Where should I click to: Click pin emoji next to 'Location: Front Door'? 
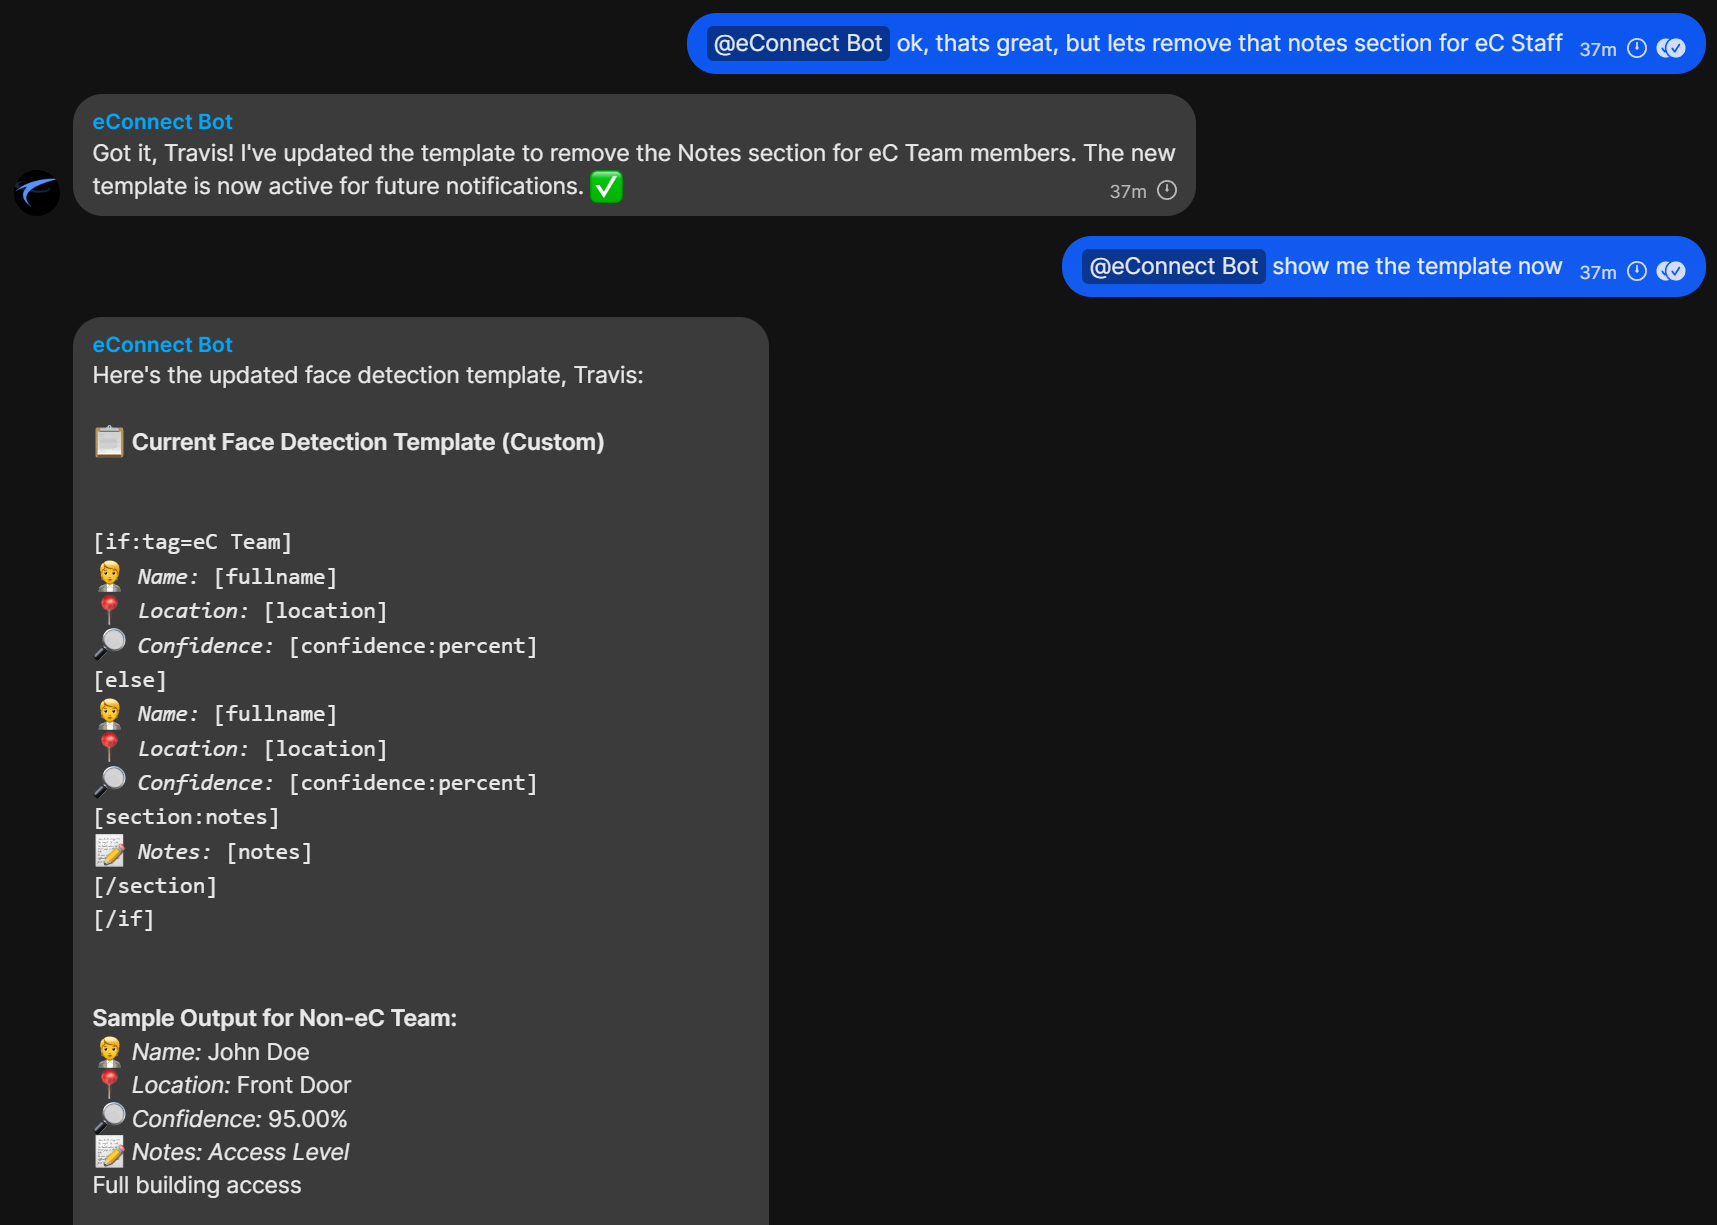pos(109,1085)
